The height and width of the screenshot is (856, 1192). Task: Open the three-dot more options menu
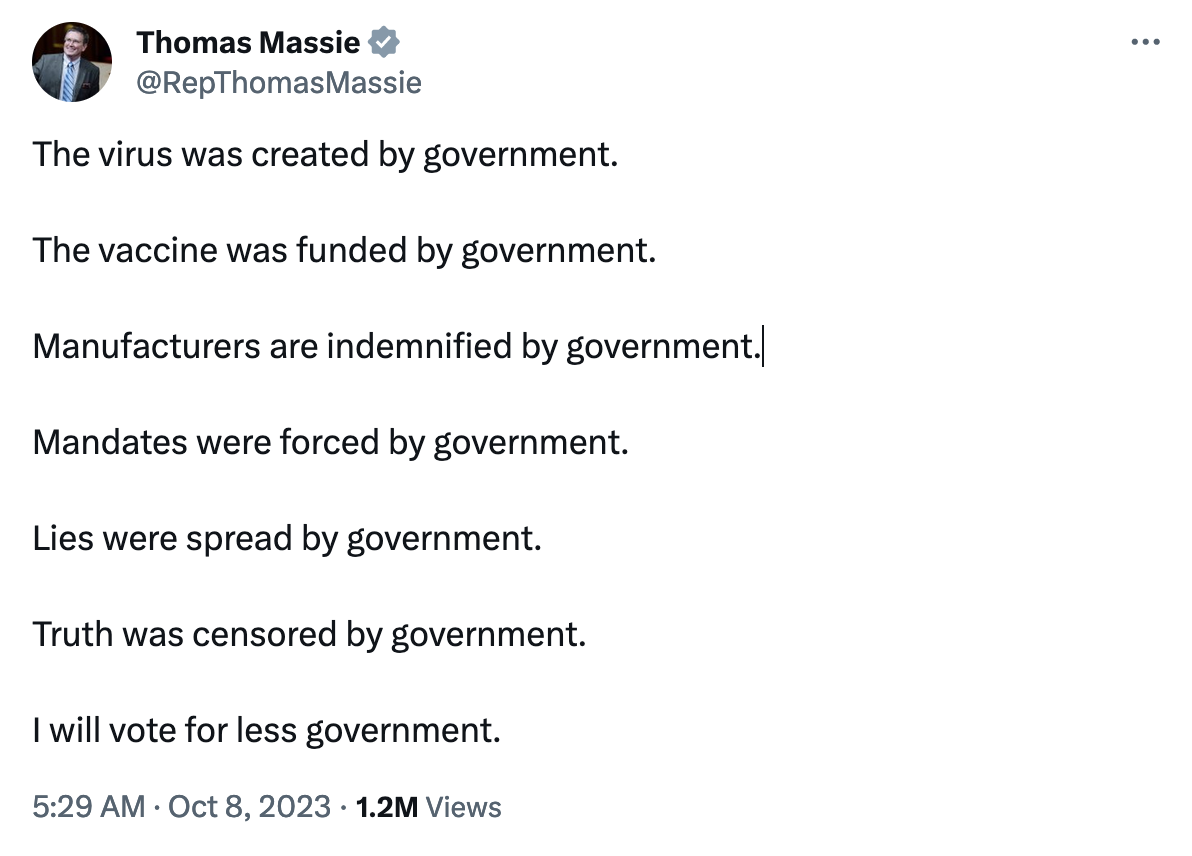tap(1145, 42)
